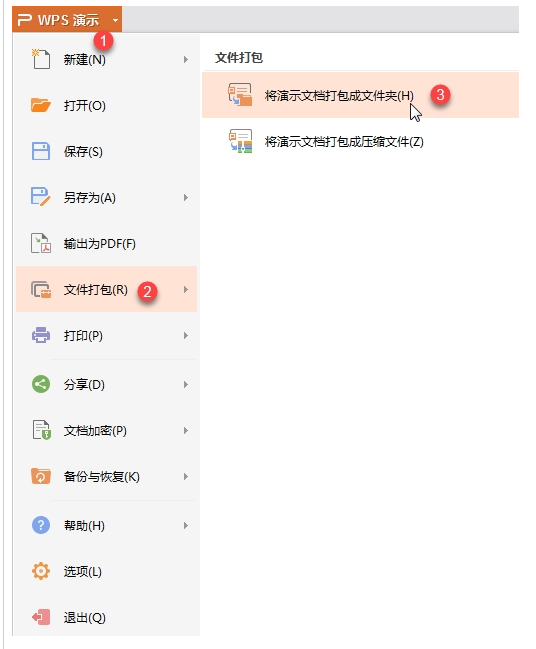Choose 将演示文档打包成文件夹(H)
The height and width of the screenshot is (649, 536).
coord(361,95)
